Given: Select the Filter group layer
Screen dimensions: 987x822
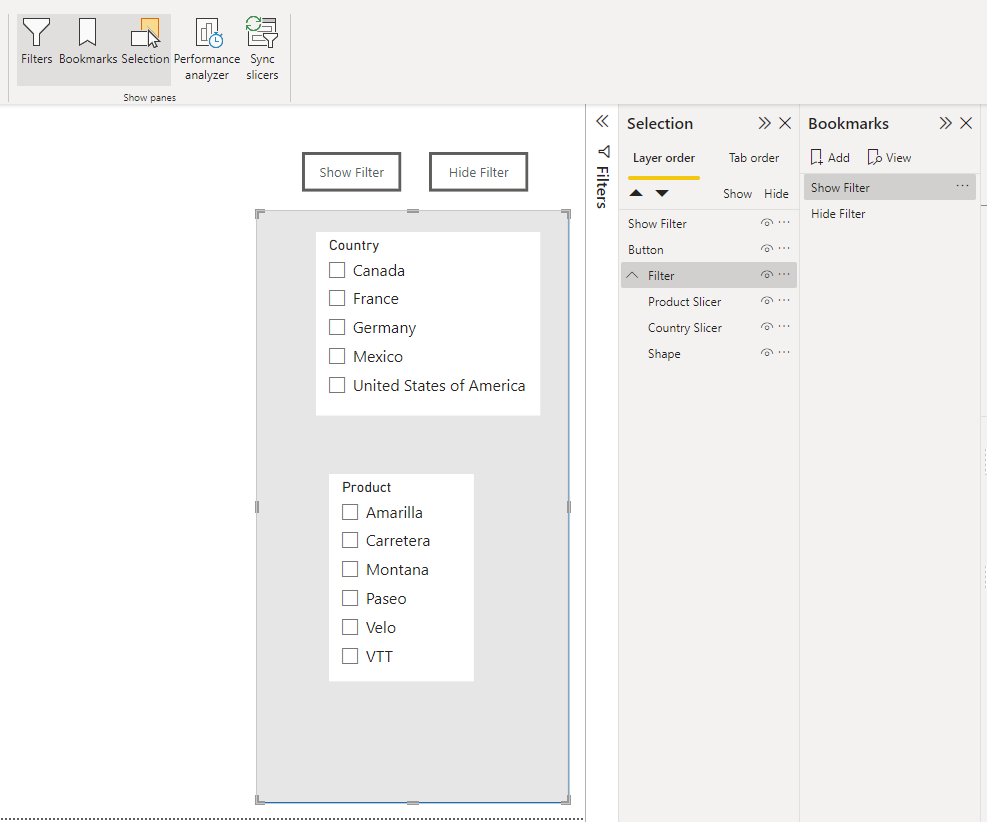Looking at the screenshot, I should [x=709, y=276].
